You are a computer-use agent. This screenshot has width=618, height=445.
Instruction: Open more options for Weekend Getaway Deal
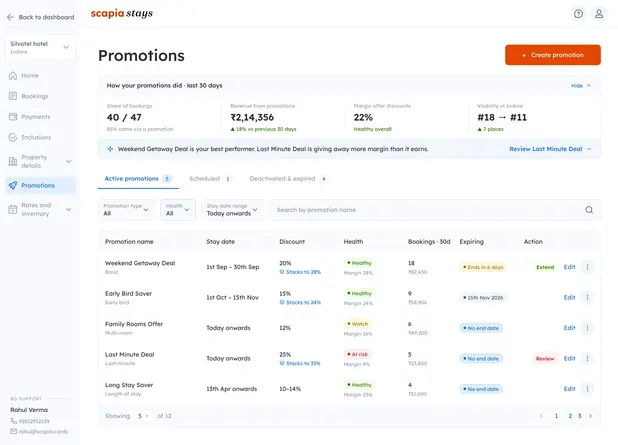pos(587,267)
